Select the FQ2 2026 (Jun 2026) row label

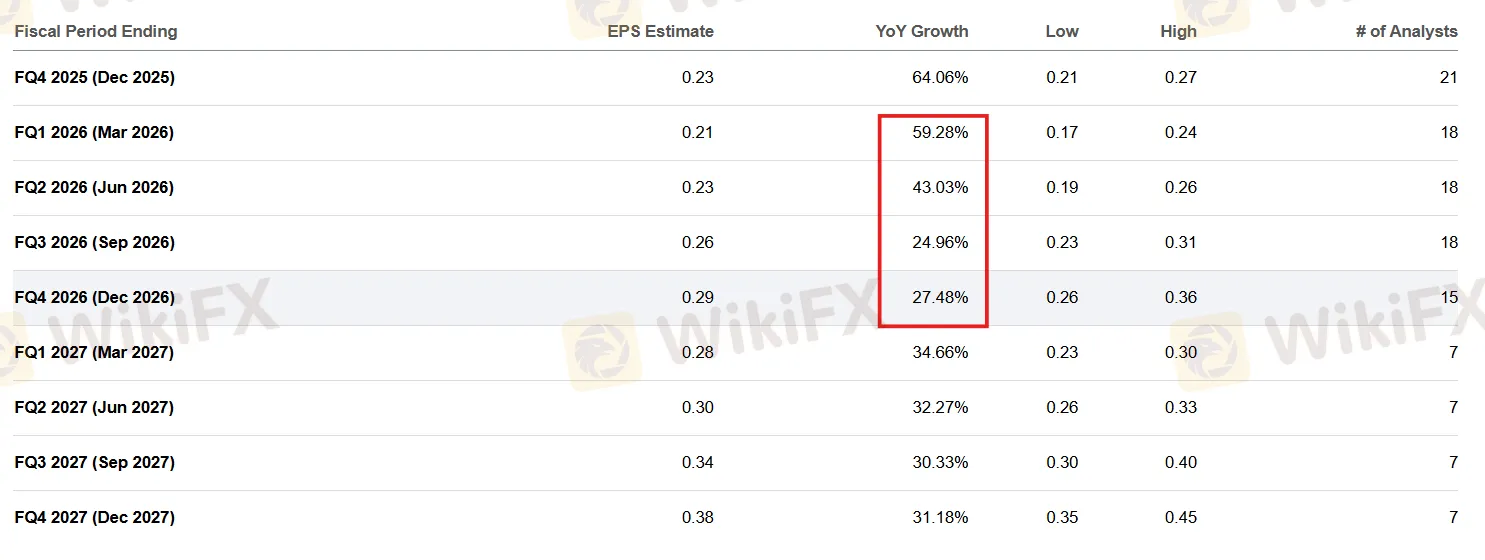coord(94,187)
